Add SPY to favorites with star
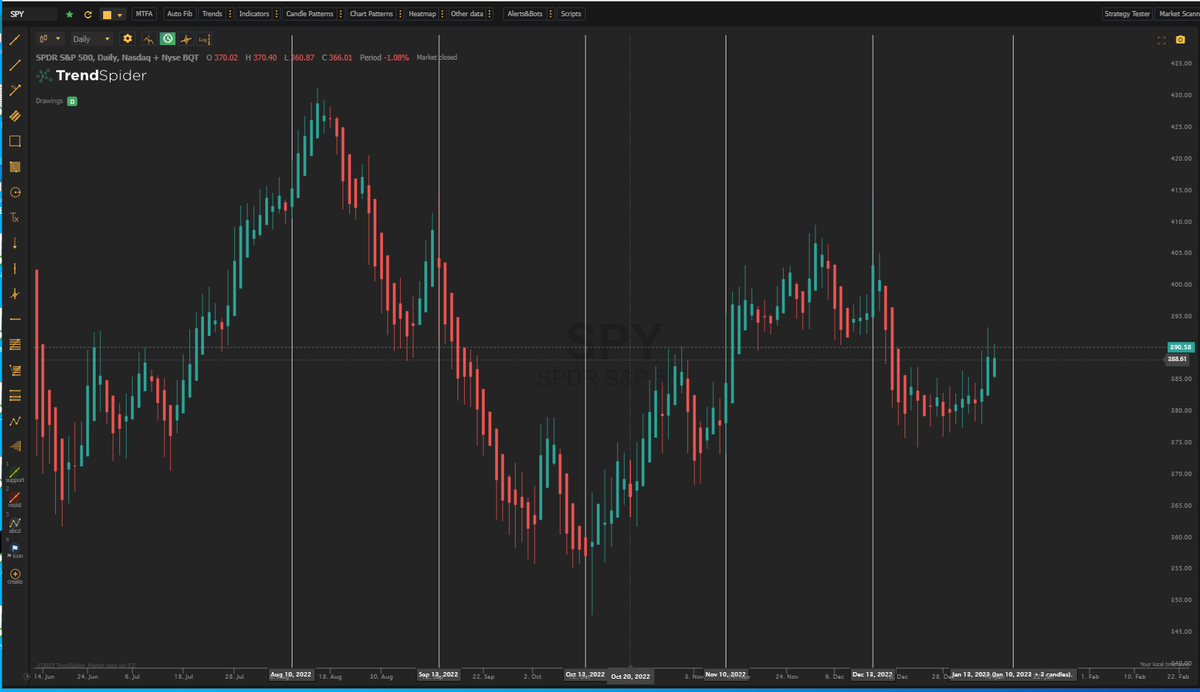 pos(69,15)
